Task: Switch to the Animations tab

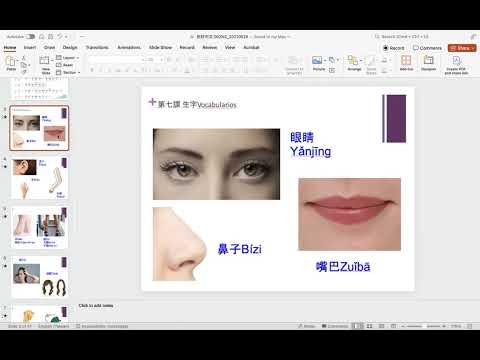Action: [129, 47]
